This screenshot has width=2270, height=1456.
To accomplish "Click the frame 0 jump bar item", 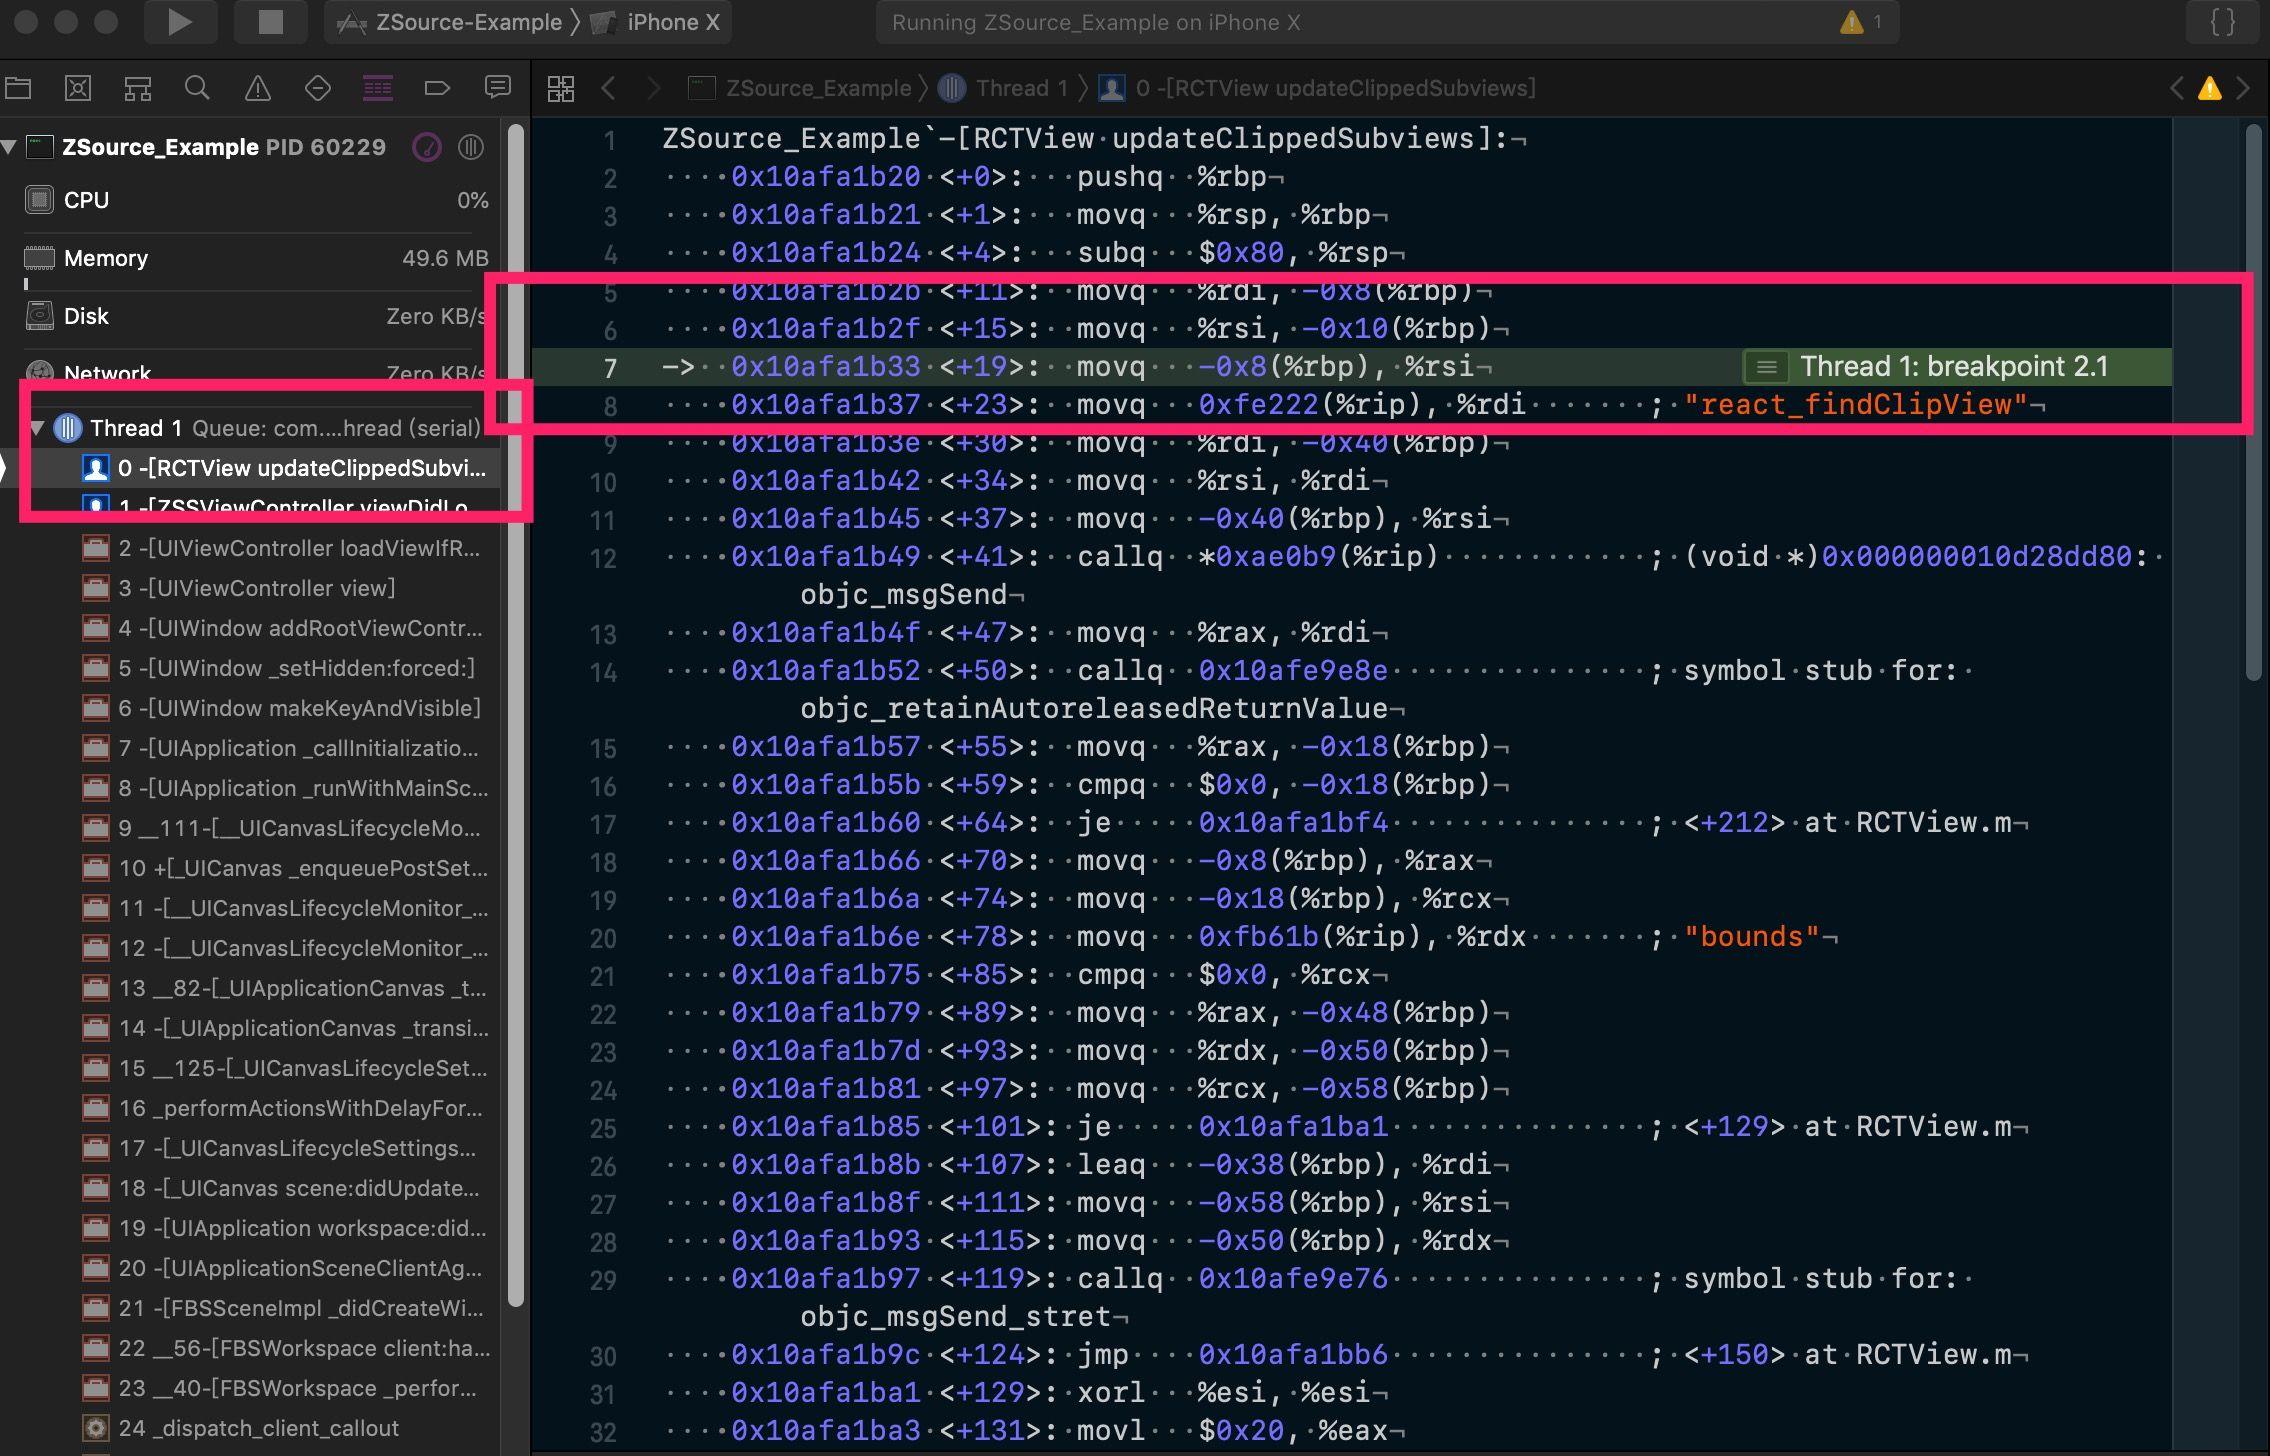I will 1318,88.
